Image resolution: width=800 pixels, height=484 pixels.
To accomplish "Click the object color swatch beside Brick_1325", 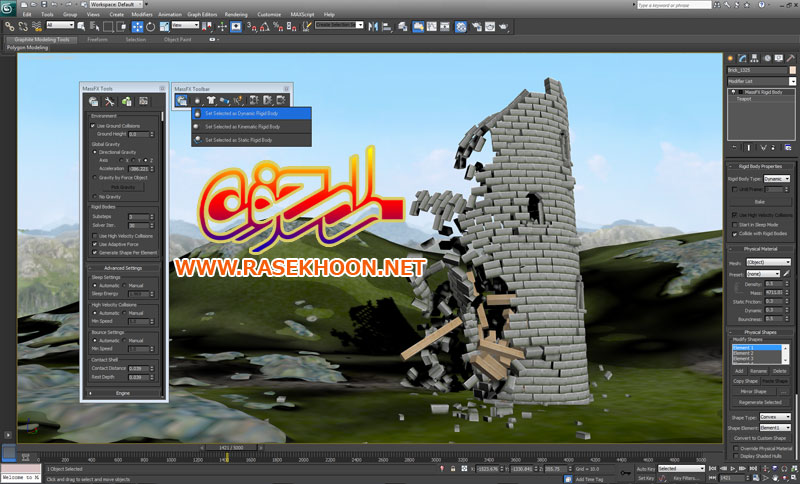I will click(792, 70).
